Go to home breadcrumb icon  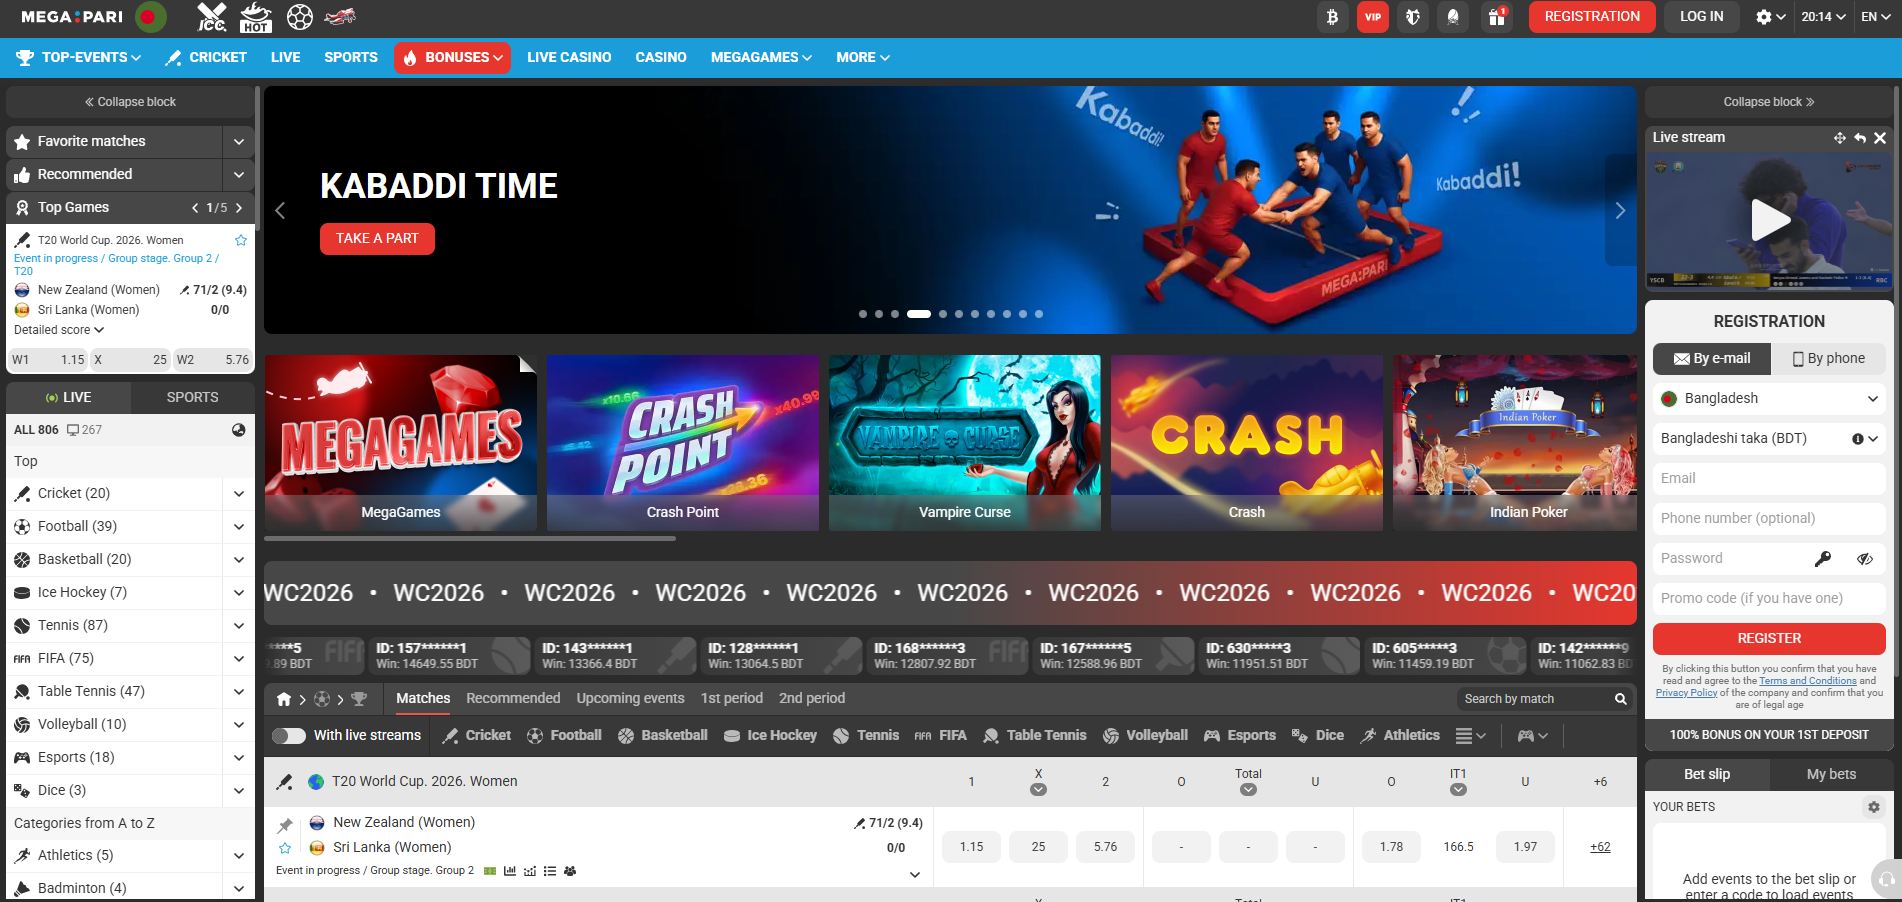coord(284,699)
